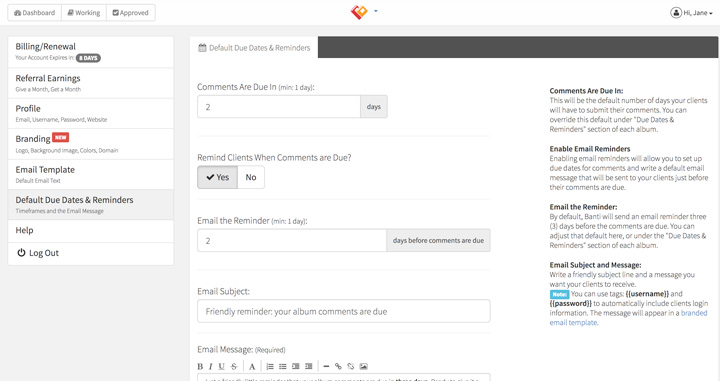Insert image in email message editor
This screenshot has width=720, height=381.
[364, 366]
